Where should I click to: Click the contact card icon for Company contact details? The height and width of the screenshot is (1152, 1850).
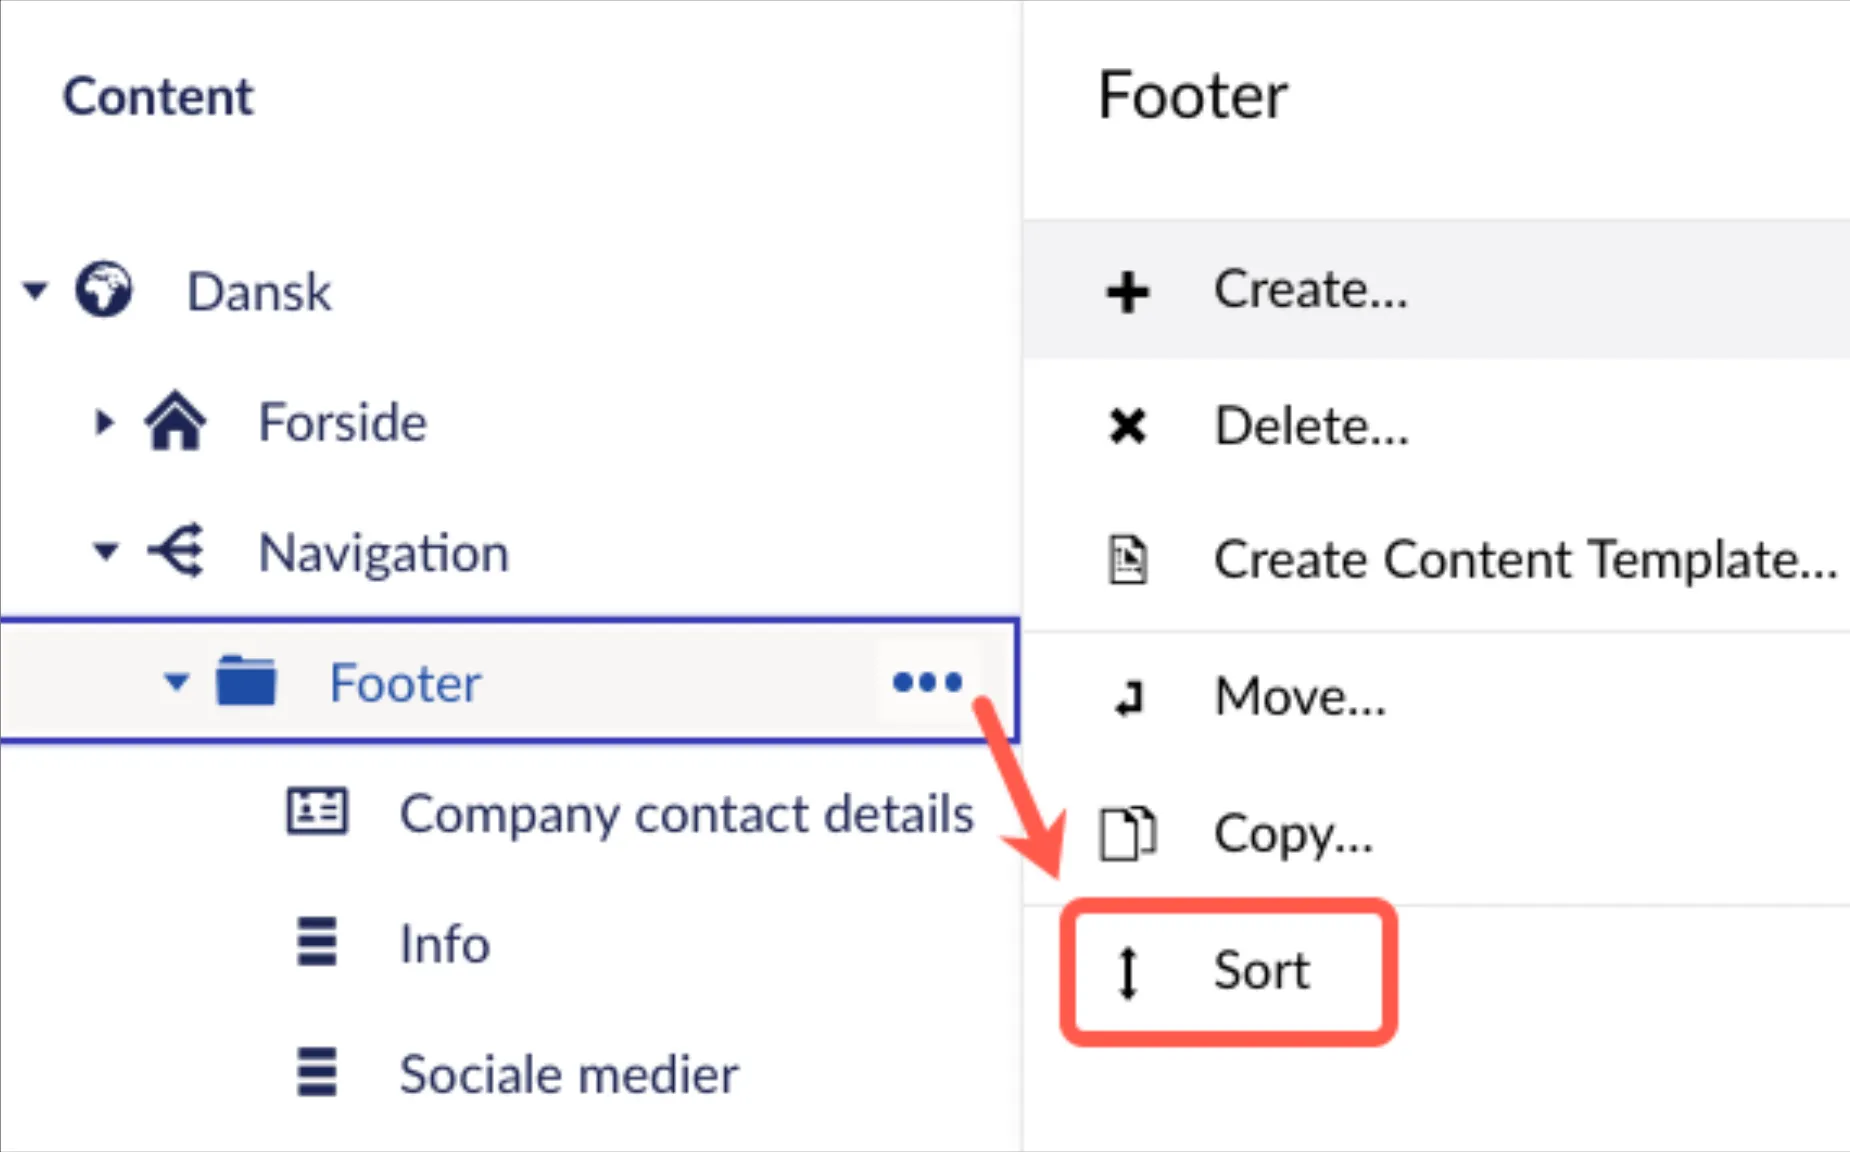(317, 811)
